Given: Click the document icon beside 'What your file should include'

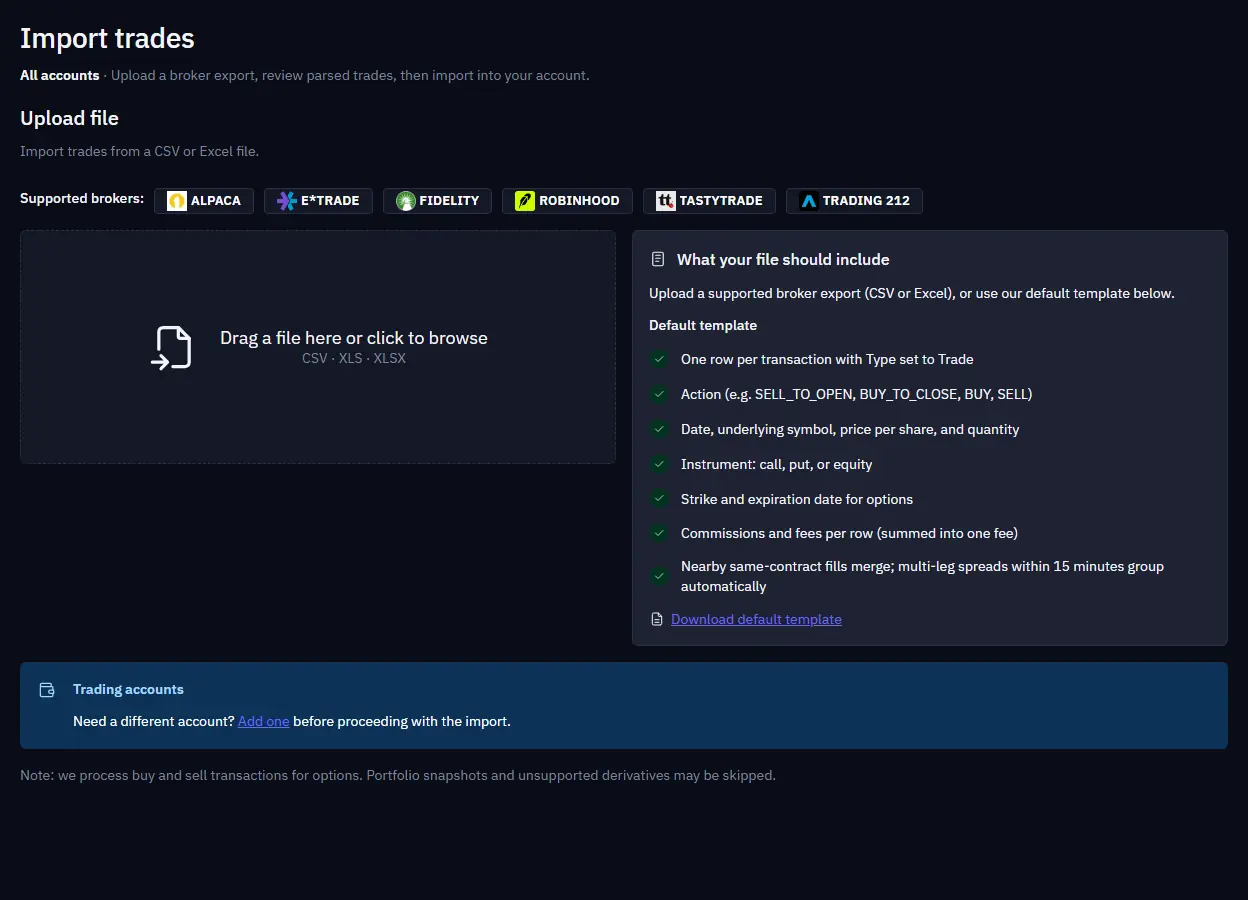Looking at the screenshot, I should (x=658, y=259).
